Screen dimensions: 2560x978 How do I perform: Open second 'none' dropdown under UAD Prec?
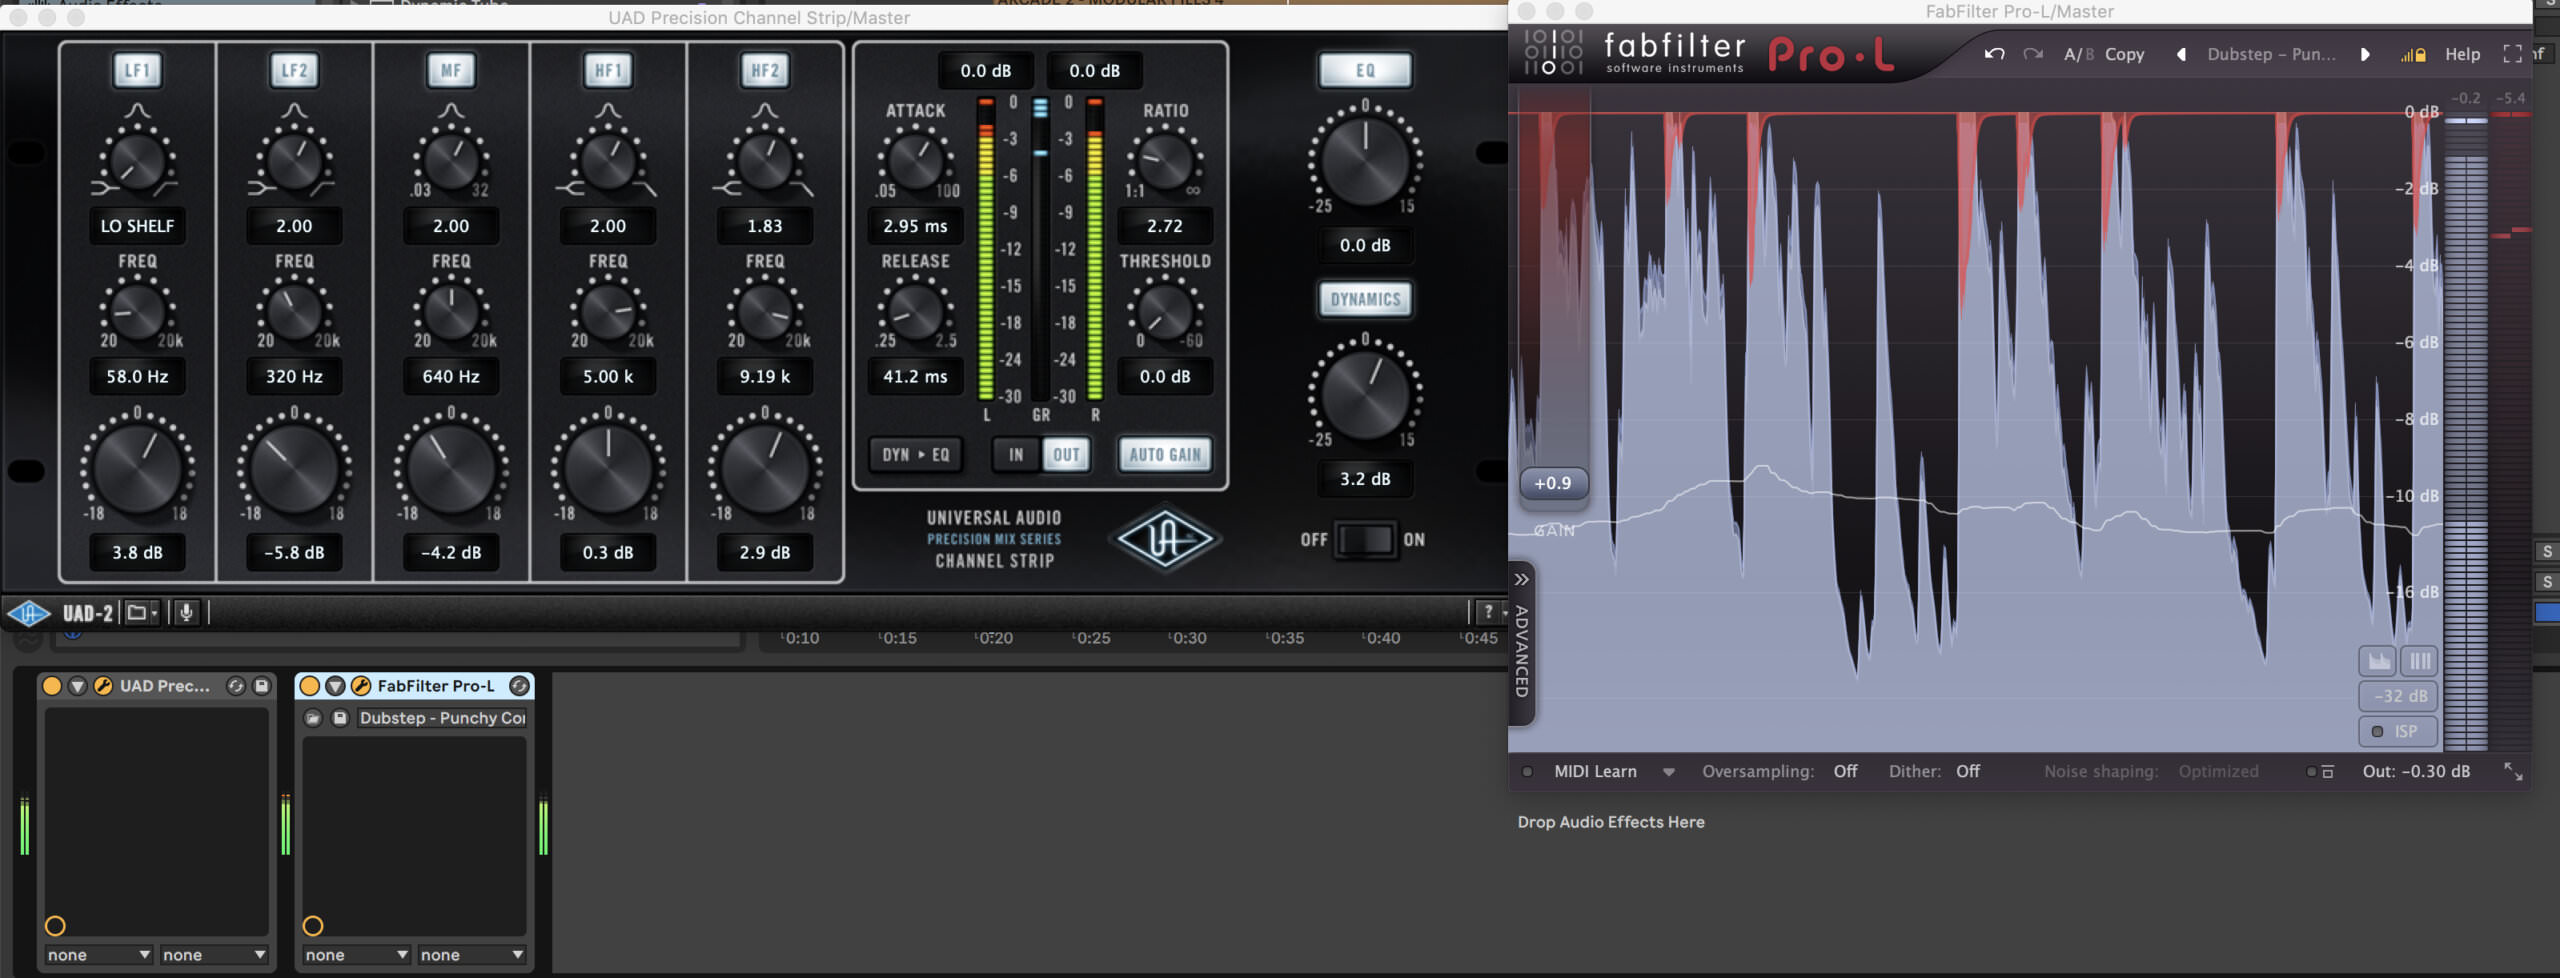tap(214, 955)
